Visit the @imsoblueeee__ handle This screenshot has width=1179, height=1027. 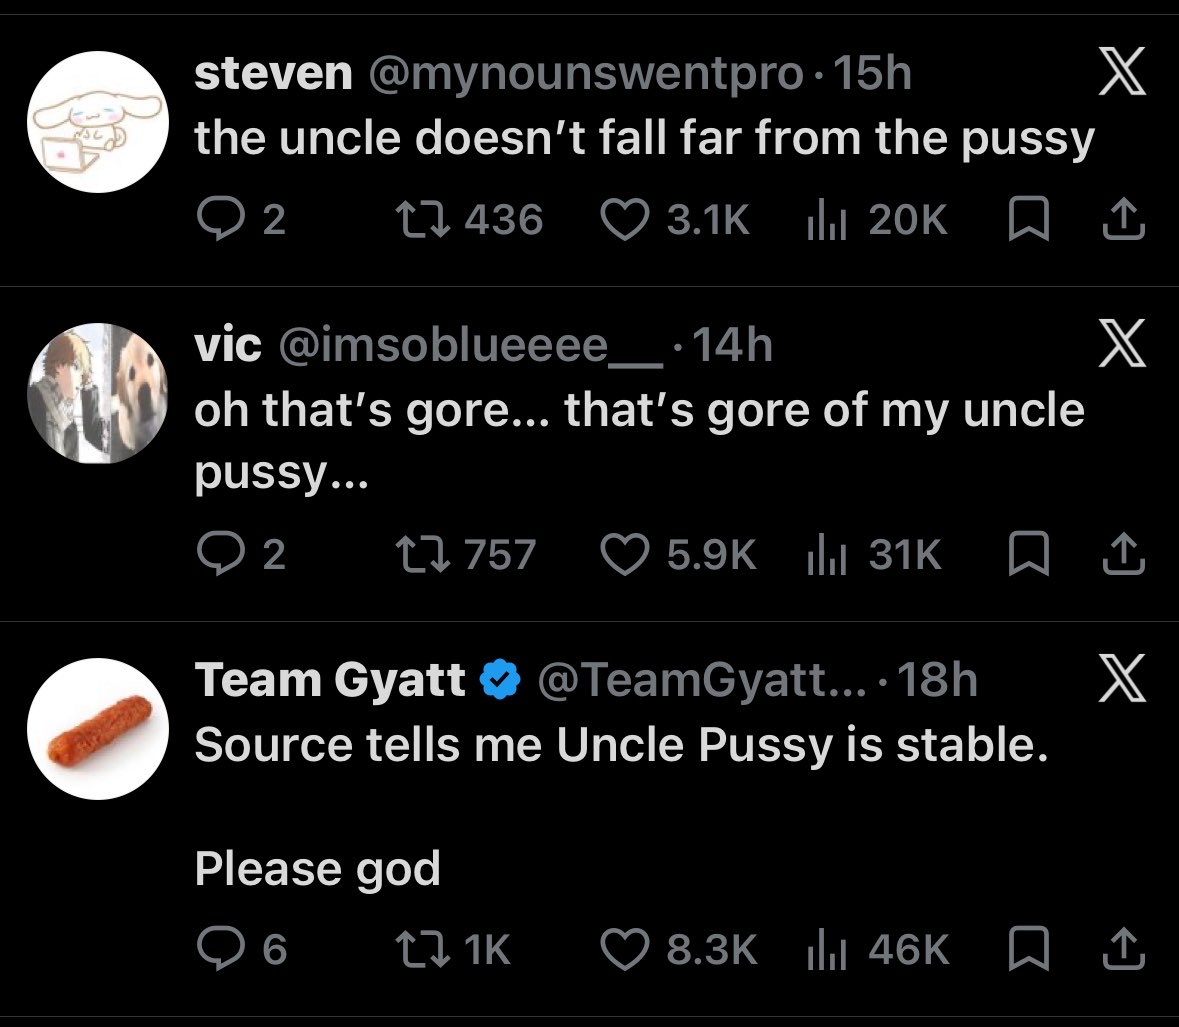(x=471, y=346)
